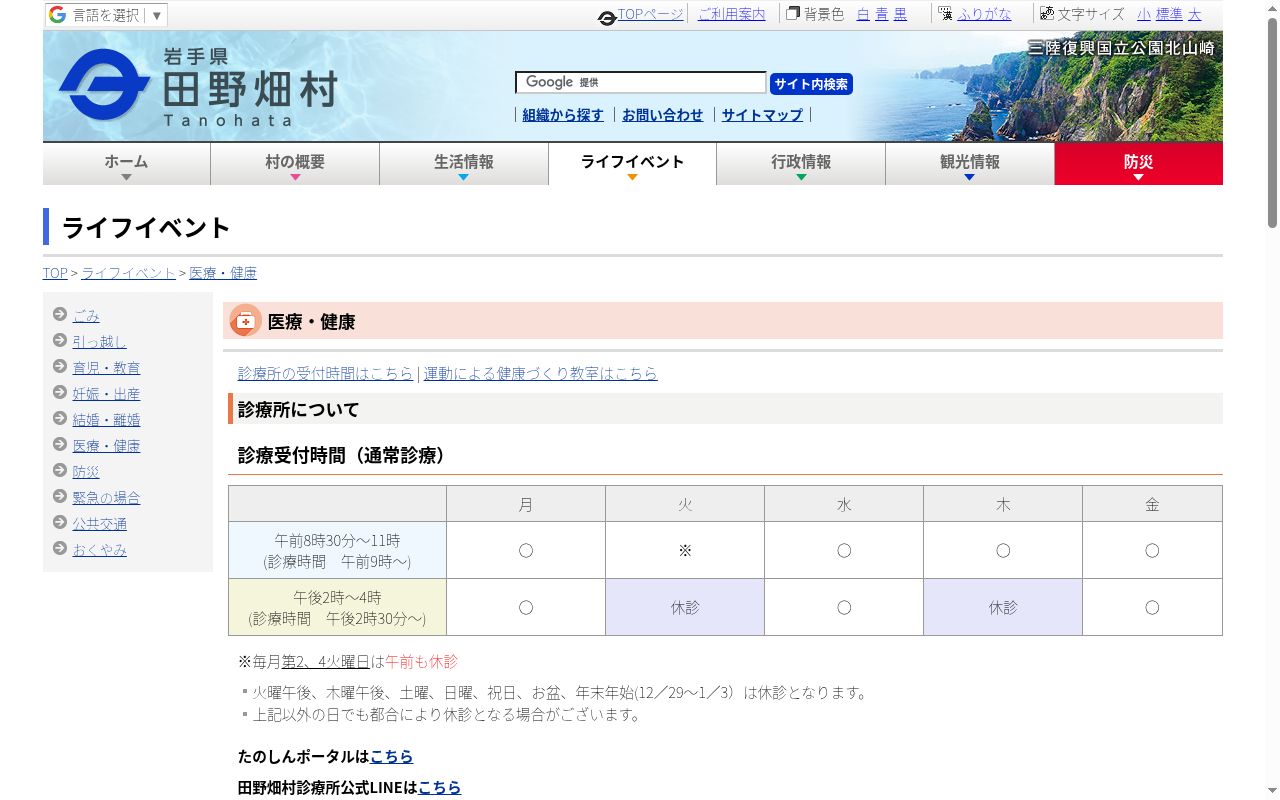Screen dimensions: 1280x800
Task: Click the 背景色 window icon
Action: [793, 14]
